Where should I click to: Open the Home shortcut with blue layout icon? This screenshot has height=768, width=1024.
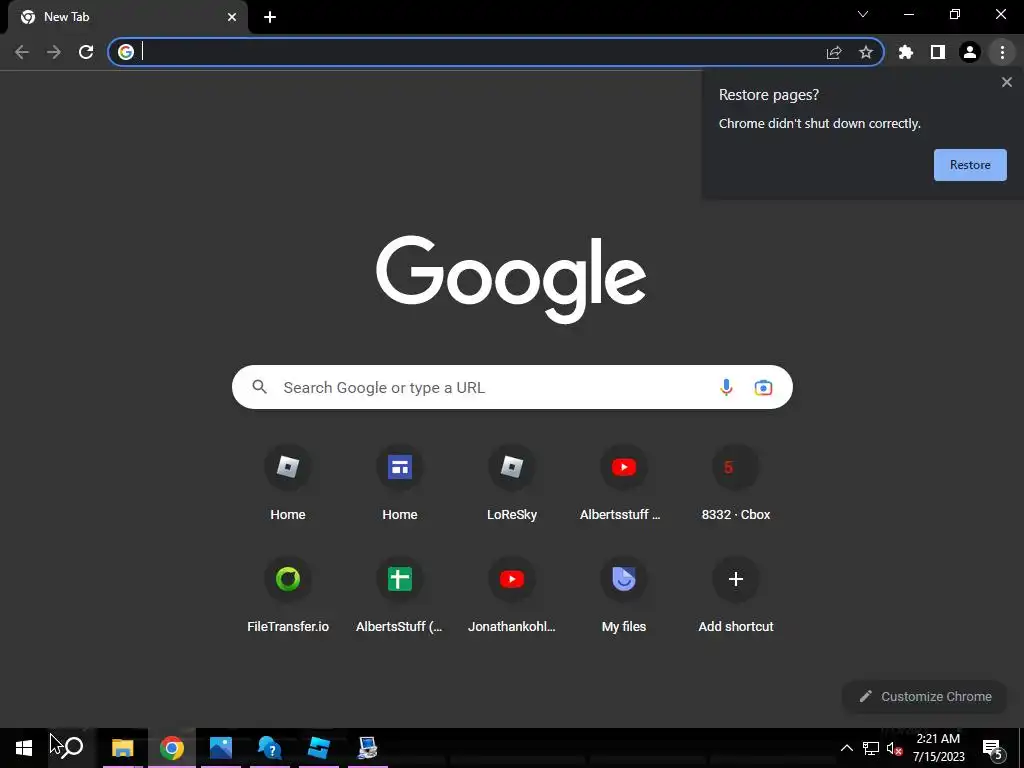point(400,483)
